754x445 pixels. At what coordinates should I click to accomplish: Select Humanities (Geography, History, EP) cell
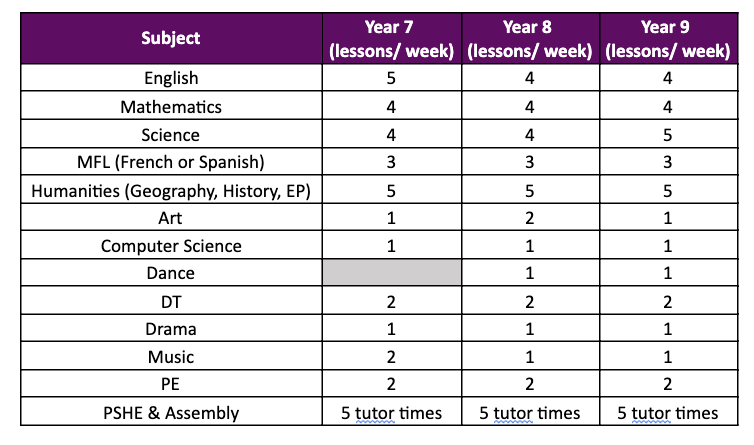point(171,190)
